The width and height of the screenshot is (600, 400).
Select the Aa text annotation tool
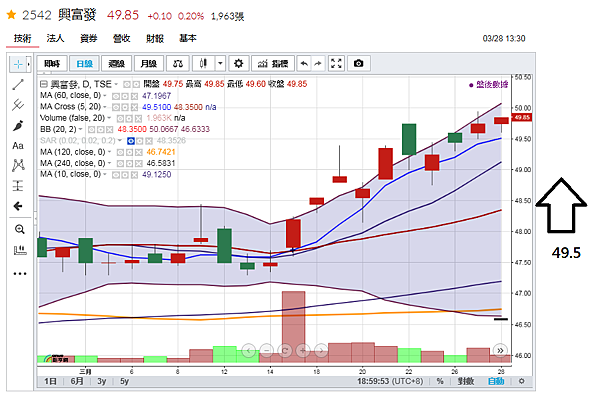click(x=18, y=146)
